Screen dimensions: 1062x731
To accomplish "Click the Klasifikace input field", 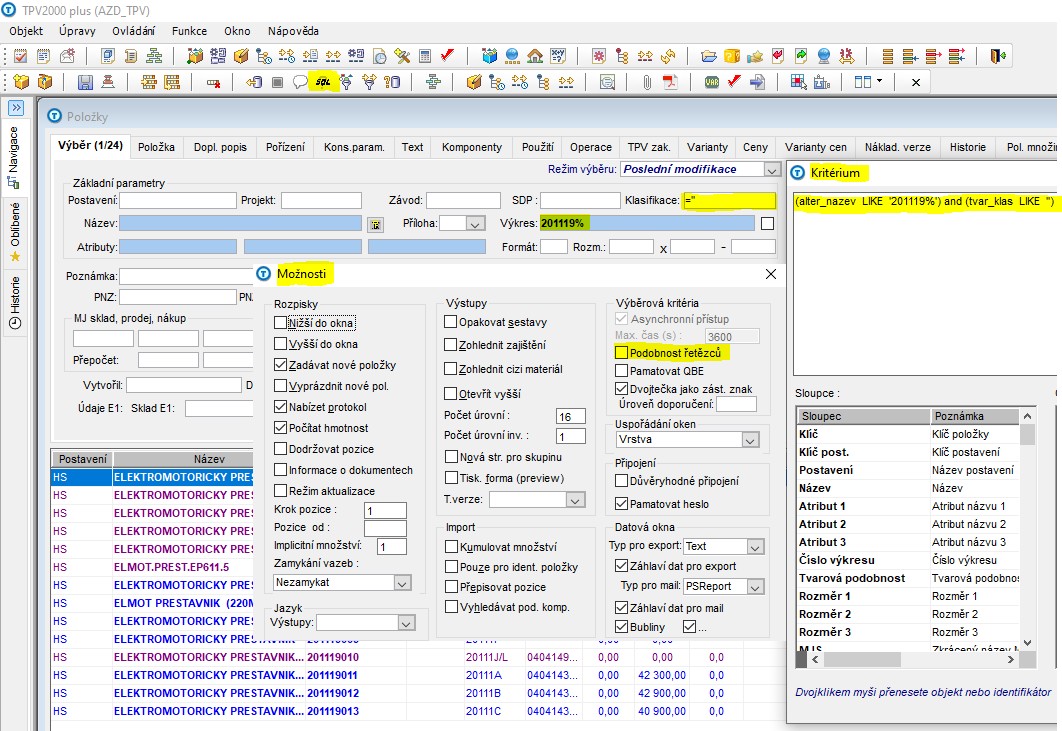I will pyautogui.click(x=729, y=201).
